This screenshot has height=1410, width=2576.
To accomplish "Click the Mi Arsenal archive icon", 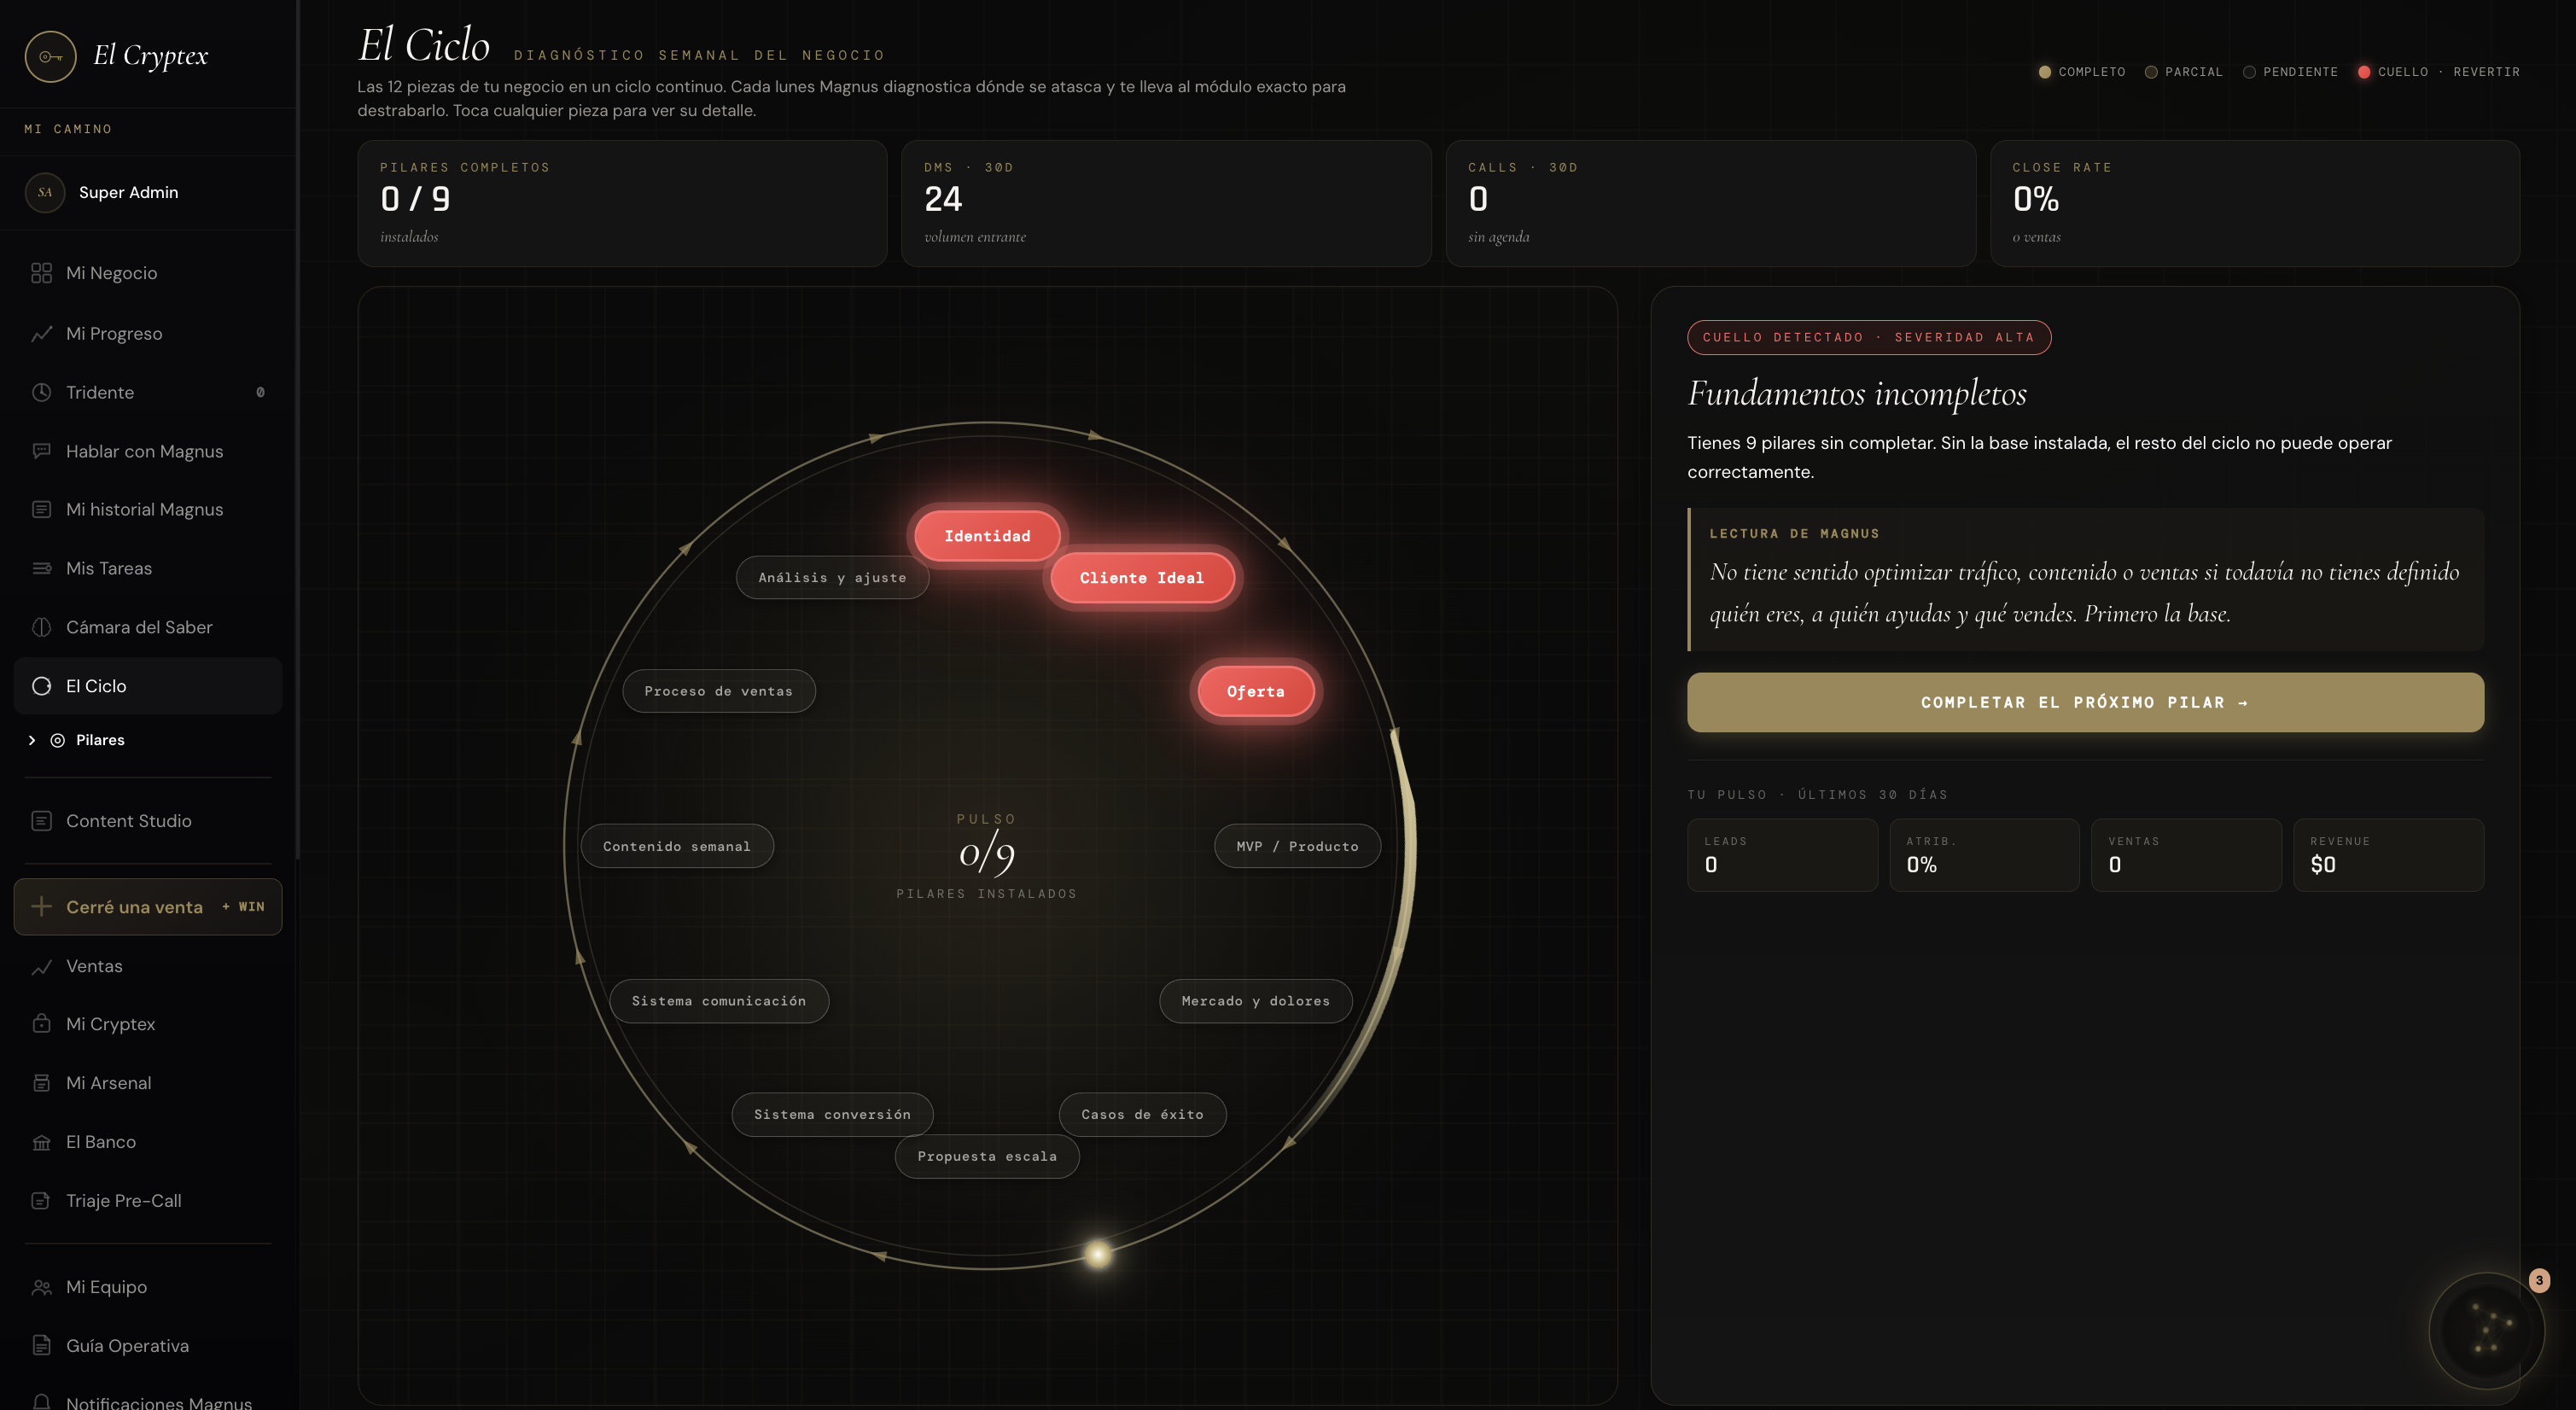I will 41,1083.
